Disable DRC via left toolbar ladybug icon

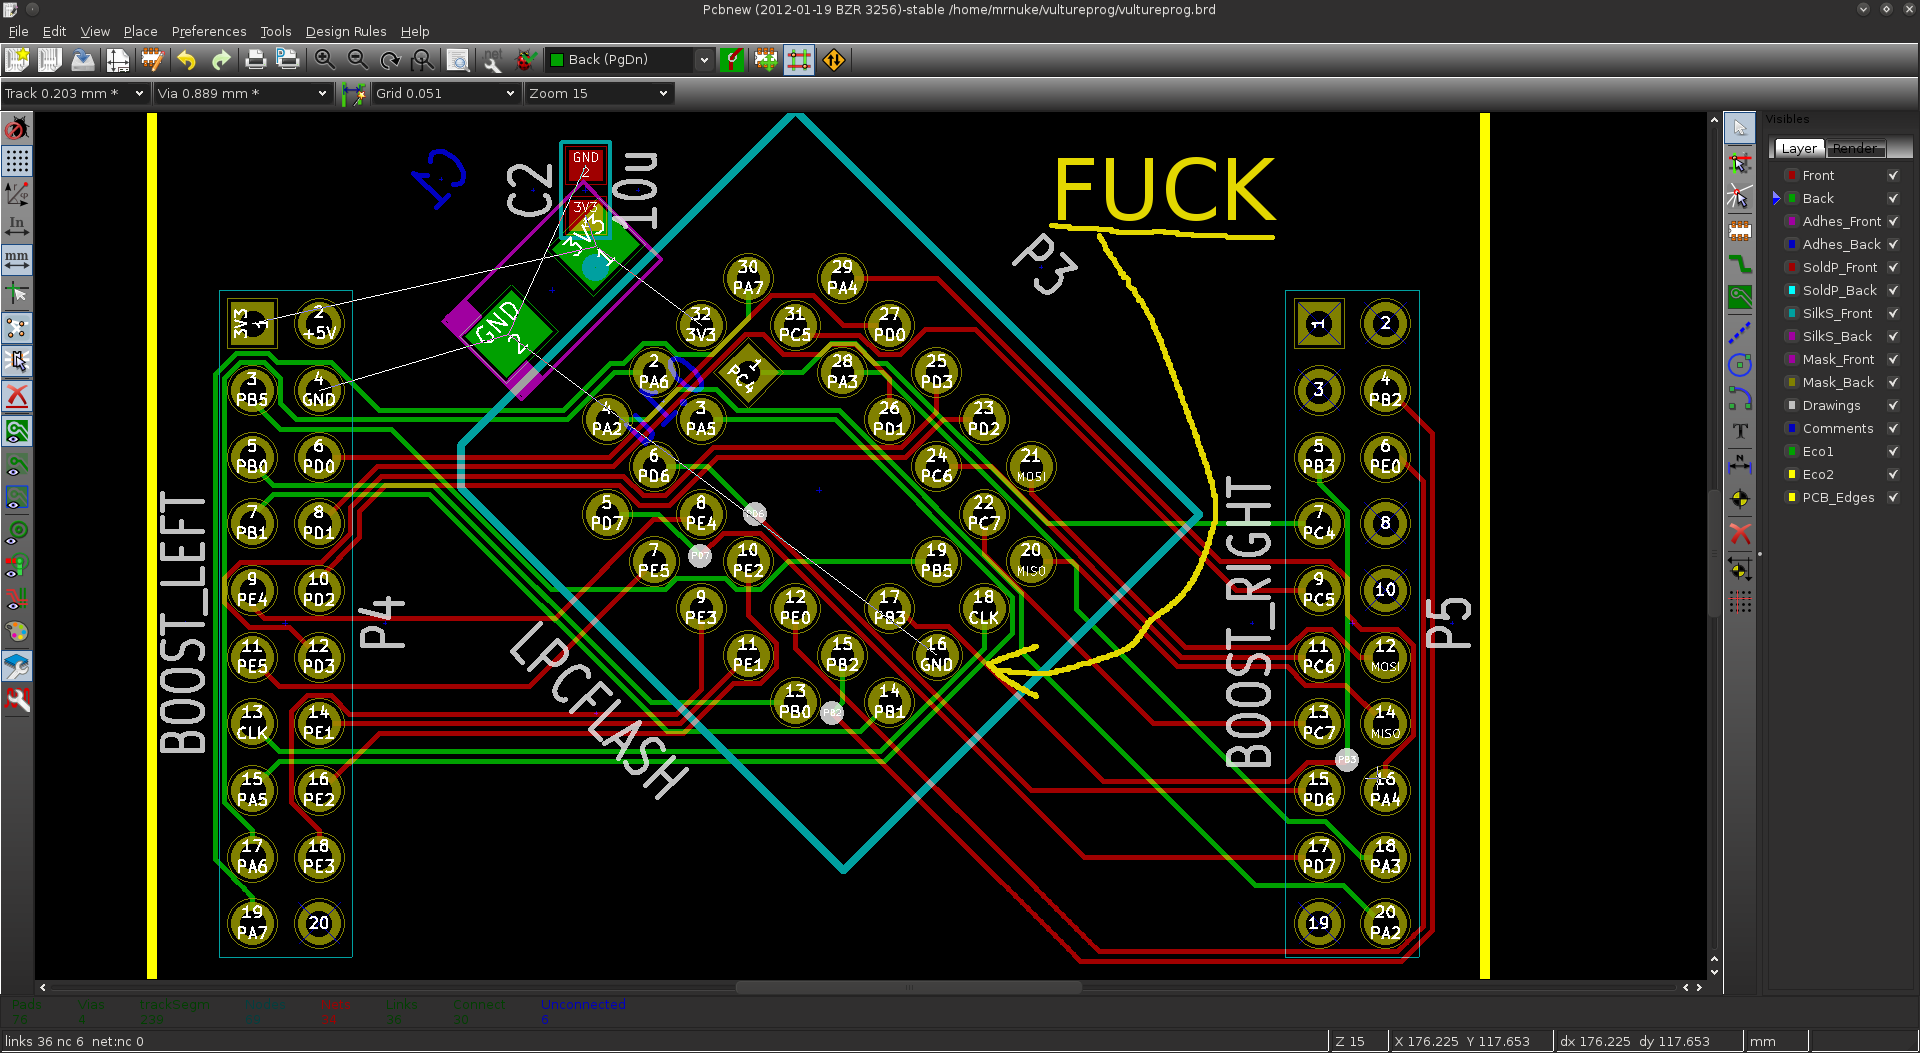pos(17,129)
